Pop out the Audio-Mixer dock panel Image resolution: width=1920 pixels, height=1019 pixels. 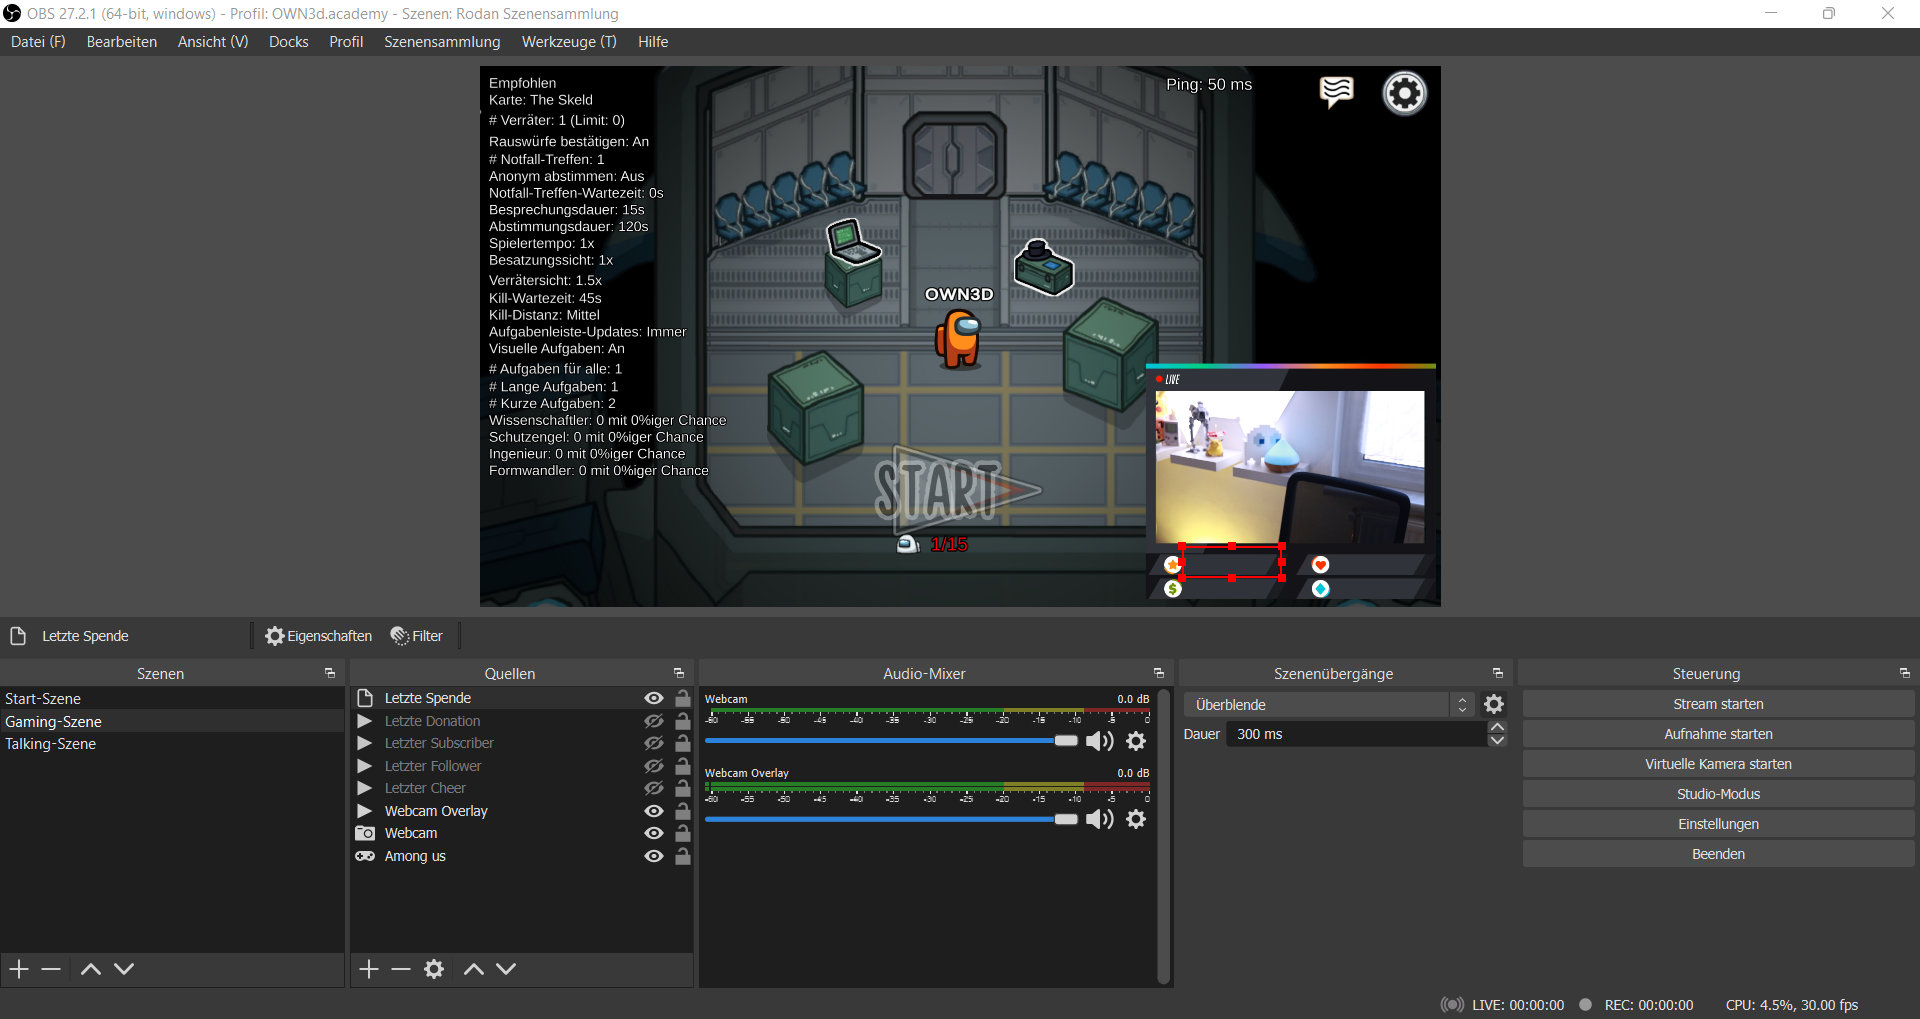1159,673
